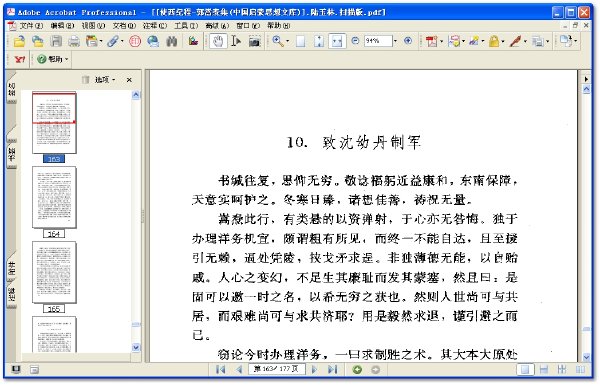Click the zoom percentage field showing 94%
Viewport: 600px width, 385px height.
coord(378,41)
